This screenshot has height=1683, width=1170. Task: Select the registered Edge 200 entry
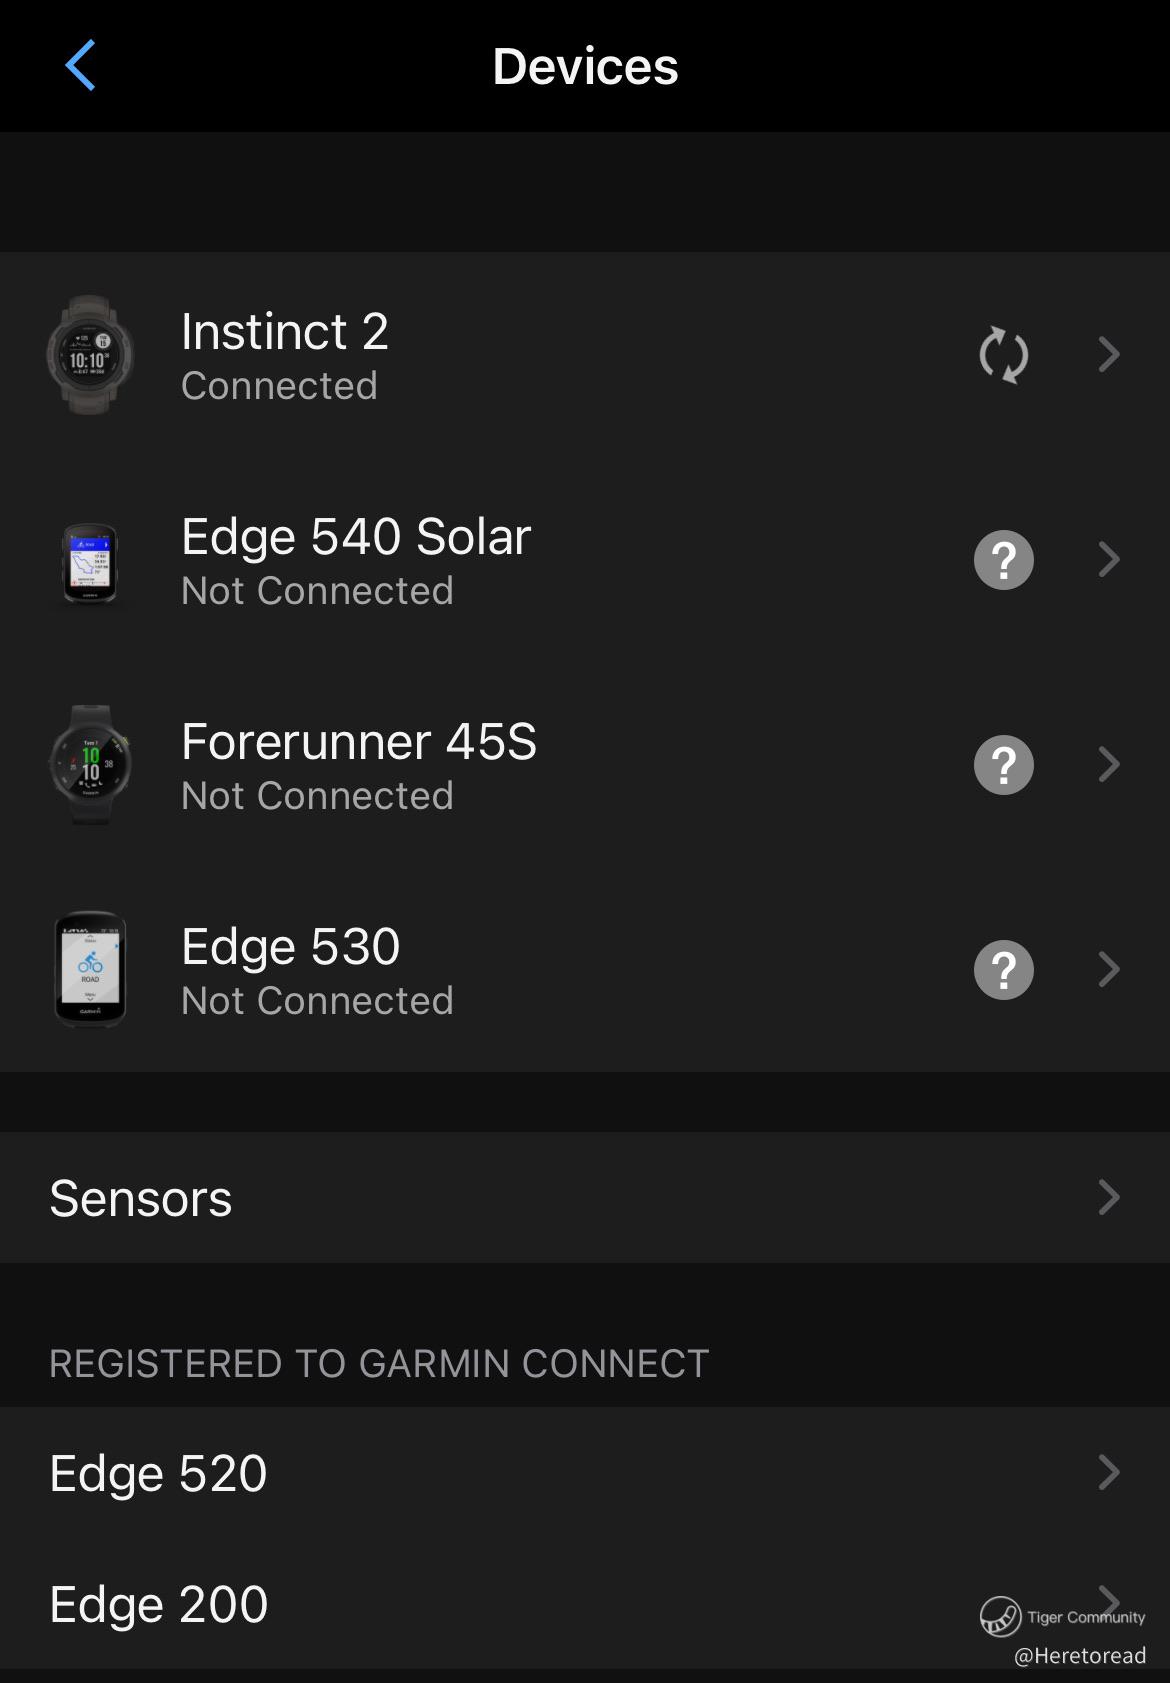159,1604
